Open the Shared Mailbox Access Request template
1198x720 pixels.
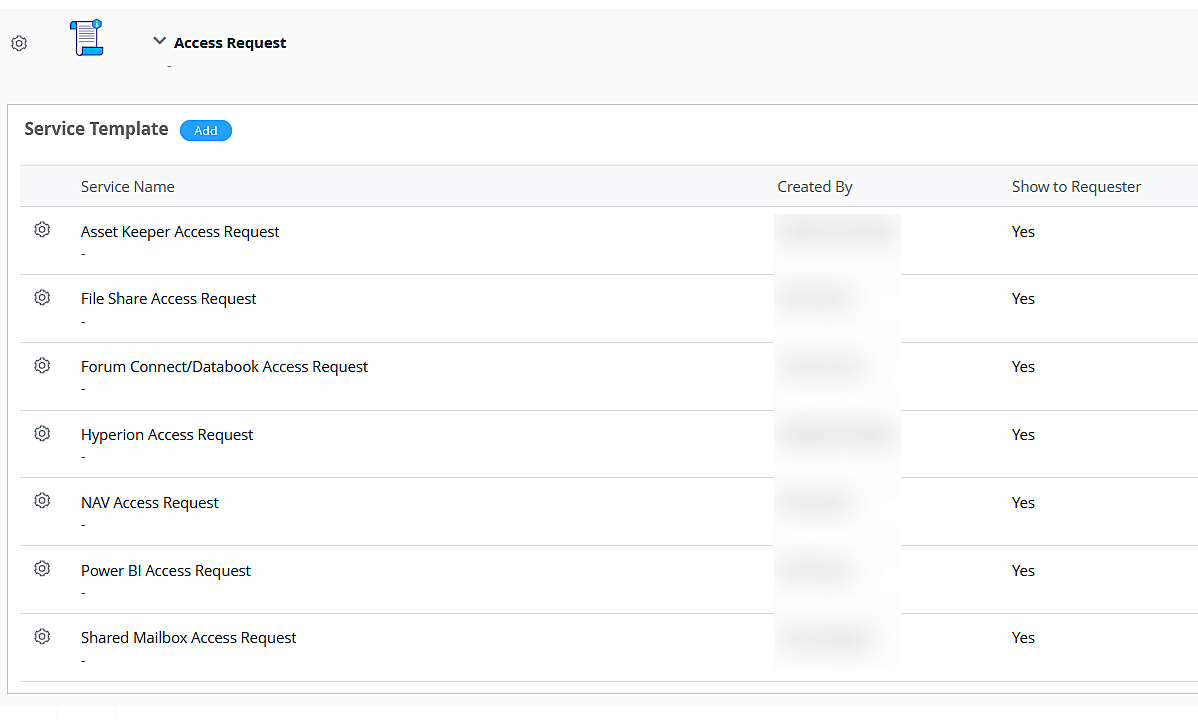[x=188, y=637]
